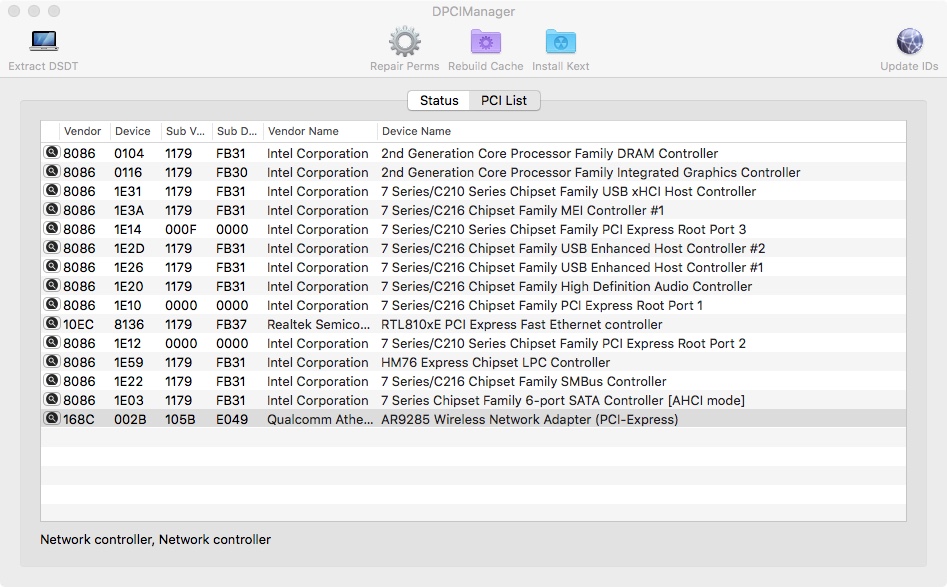
Task: Click the Update IDs globe icon
Action: 909,42
